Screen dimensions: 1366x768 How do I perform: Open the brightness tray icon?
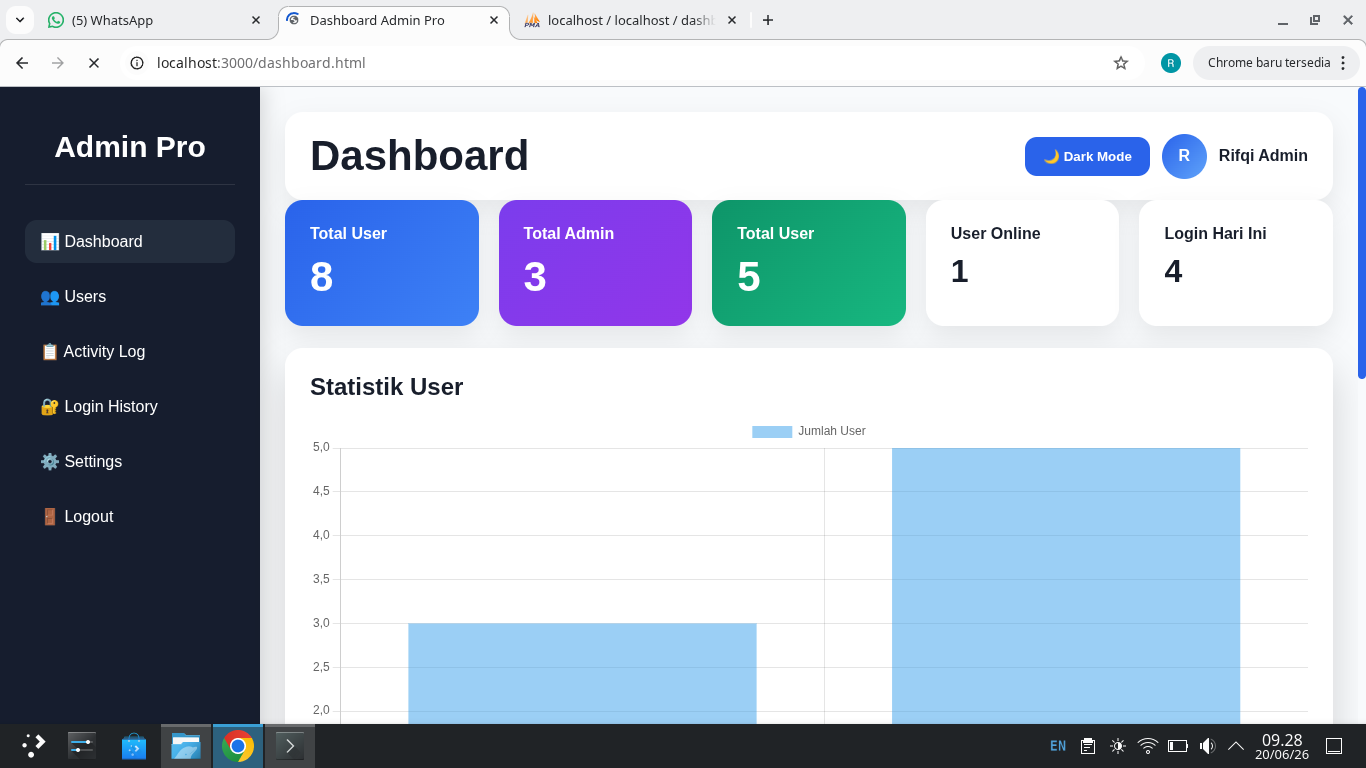(1118, 746)
